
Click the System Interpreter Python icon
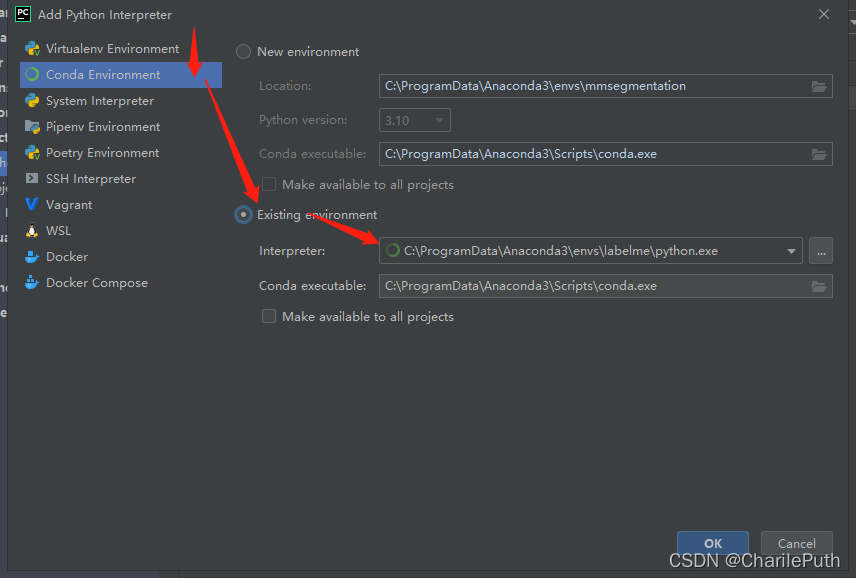32,100
